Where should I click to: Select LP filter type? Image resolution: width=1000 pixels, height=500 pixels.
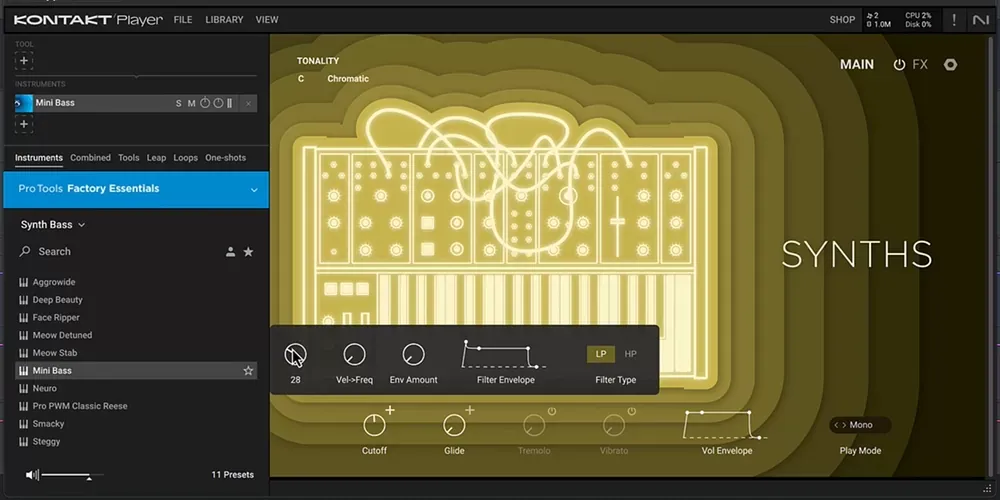601,354
